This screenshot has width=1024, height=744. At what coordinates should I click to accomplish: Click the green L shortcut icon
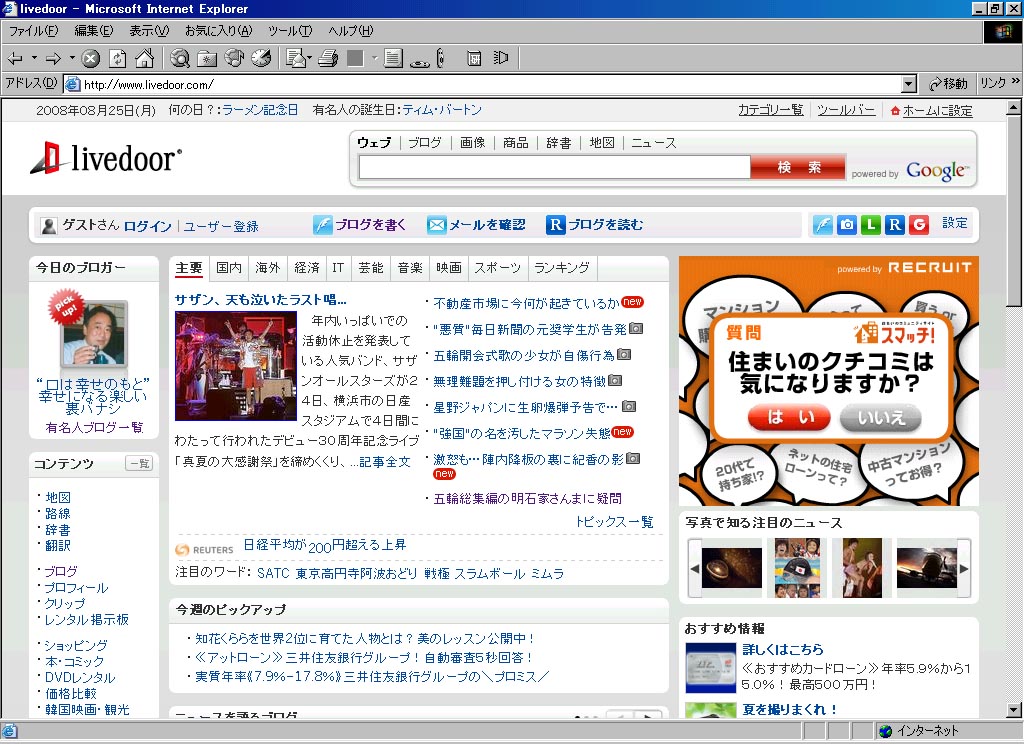coord(871,225)
